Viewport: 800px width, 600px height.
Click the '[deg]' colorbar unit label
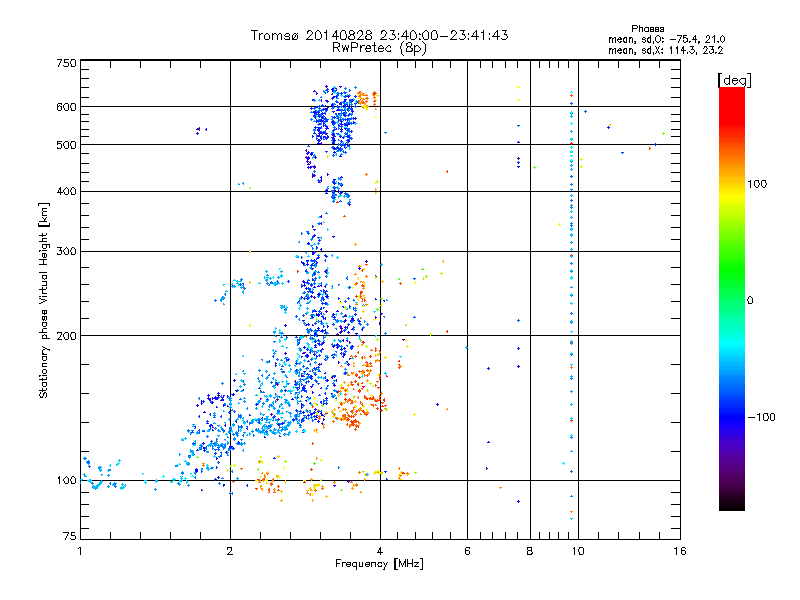click(x=734, y=80)
